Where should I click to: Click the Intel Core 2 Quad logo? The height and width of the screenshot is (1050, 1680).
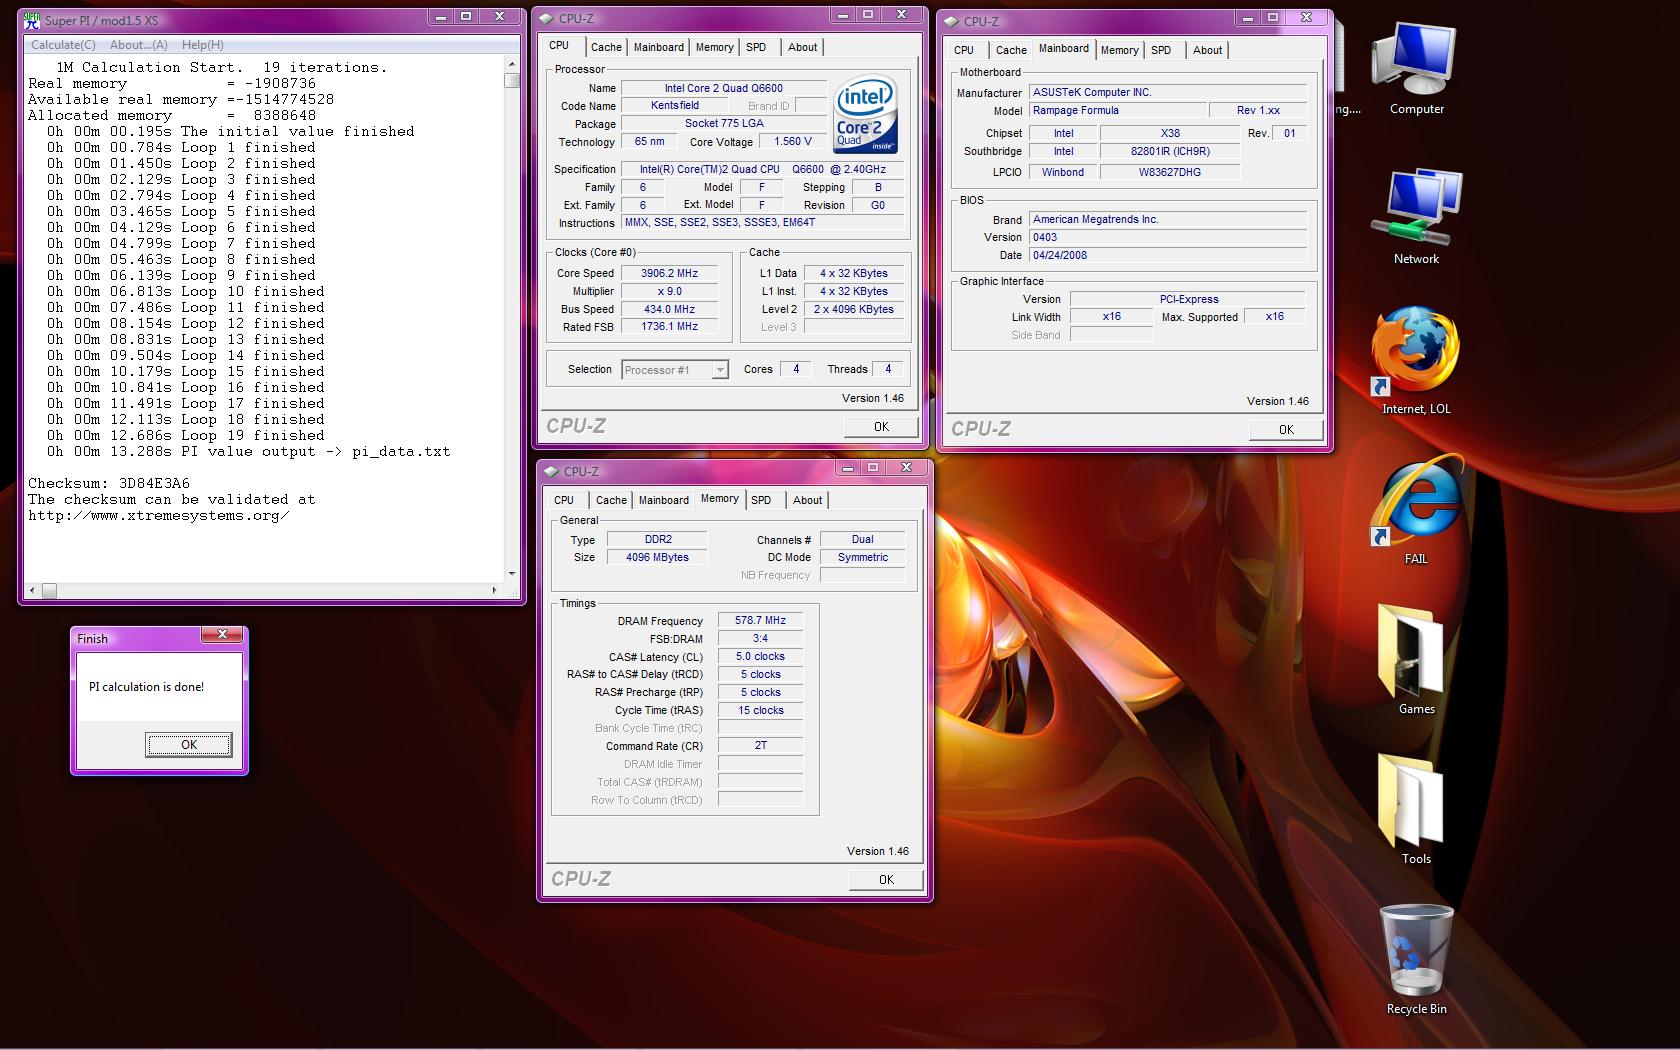pyautogui.click(x=865, y=115)
